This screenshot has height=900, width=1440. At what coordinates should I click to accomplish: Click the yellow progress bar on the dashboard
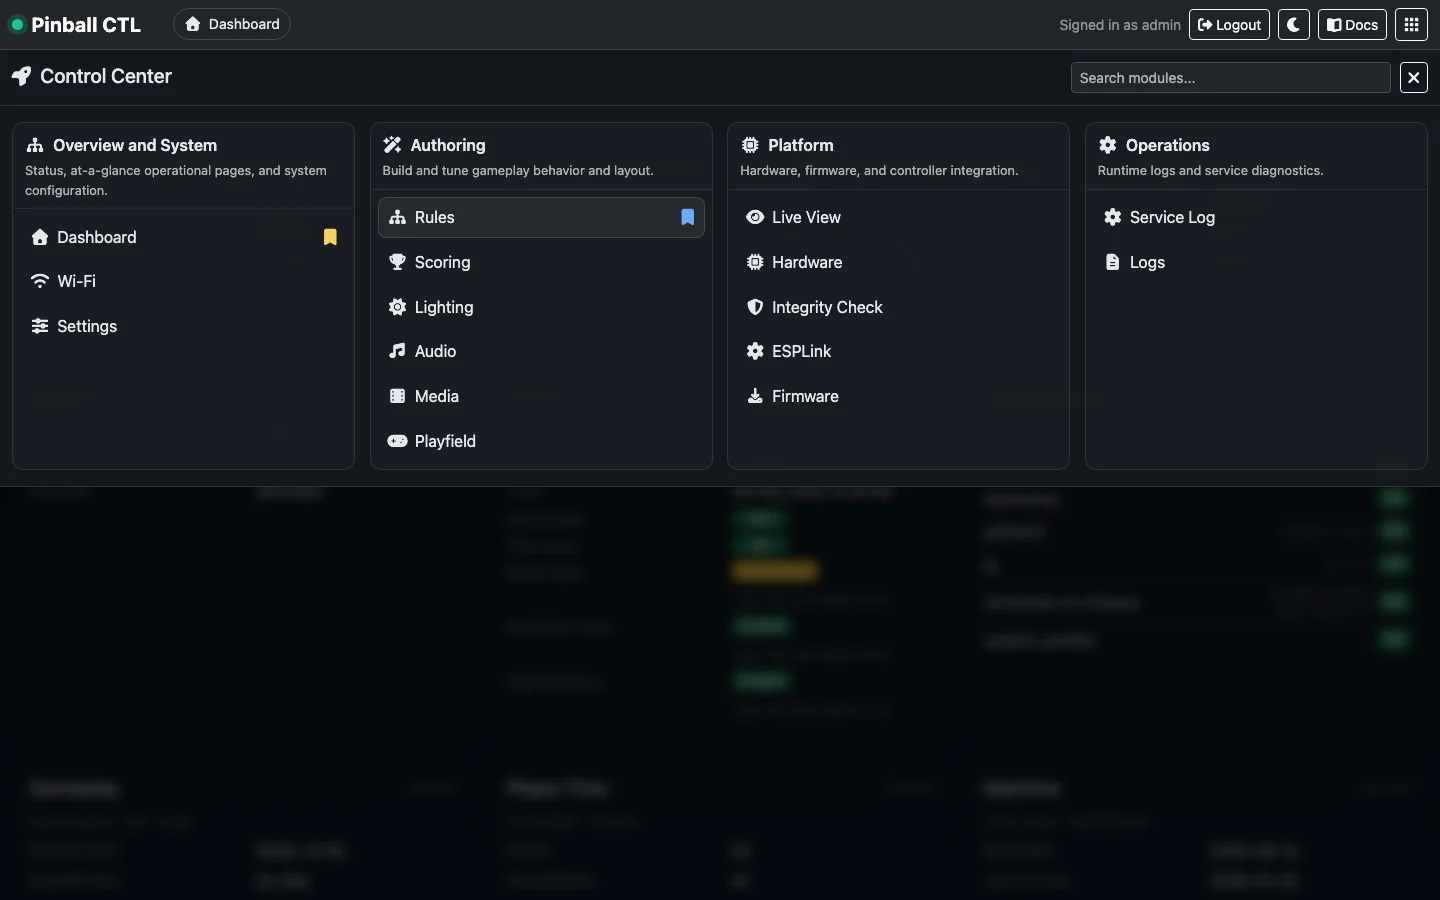(775, 571)
